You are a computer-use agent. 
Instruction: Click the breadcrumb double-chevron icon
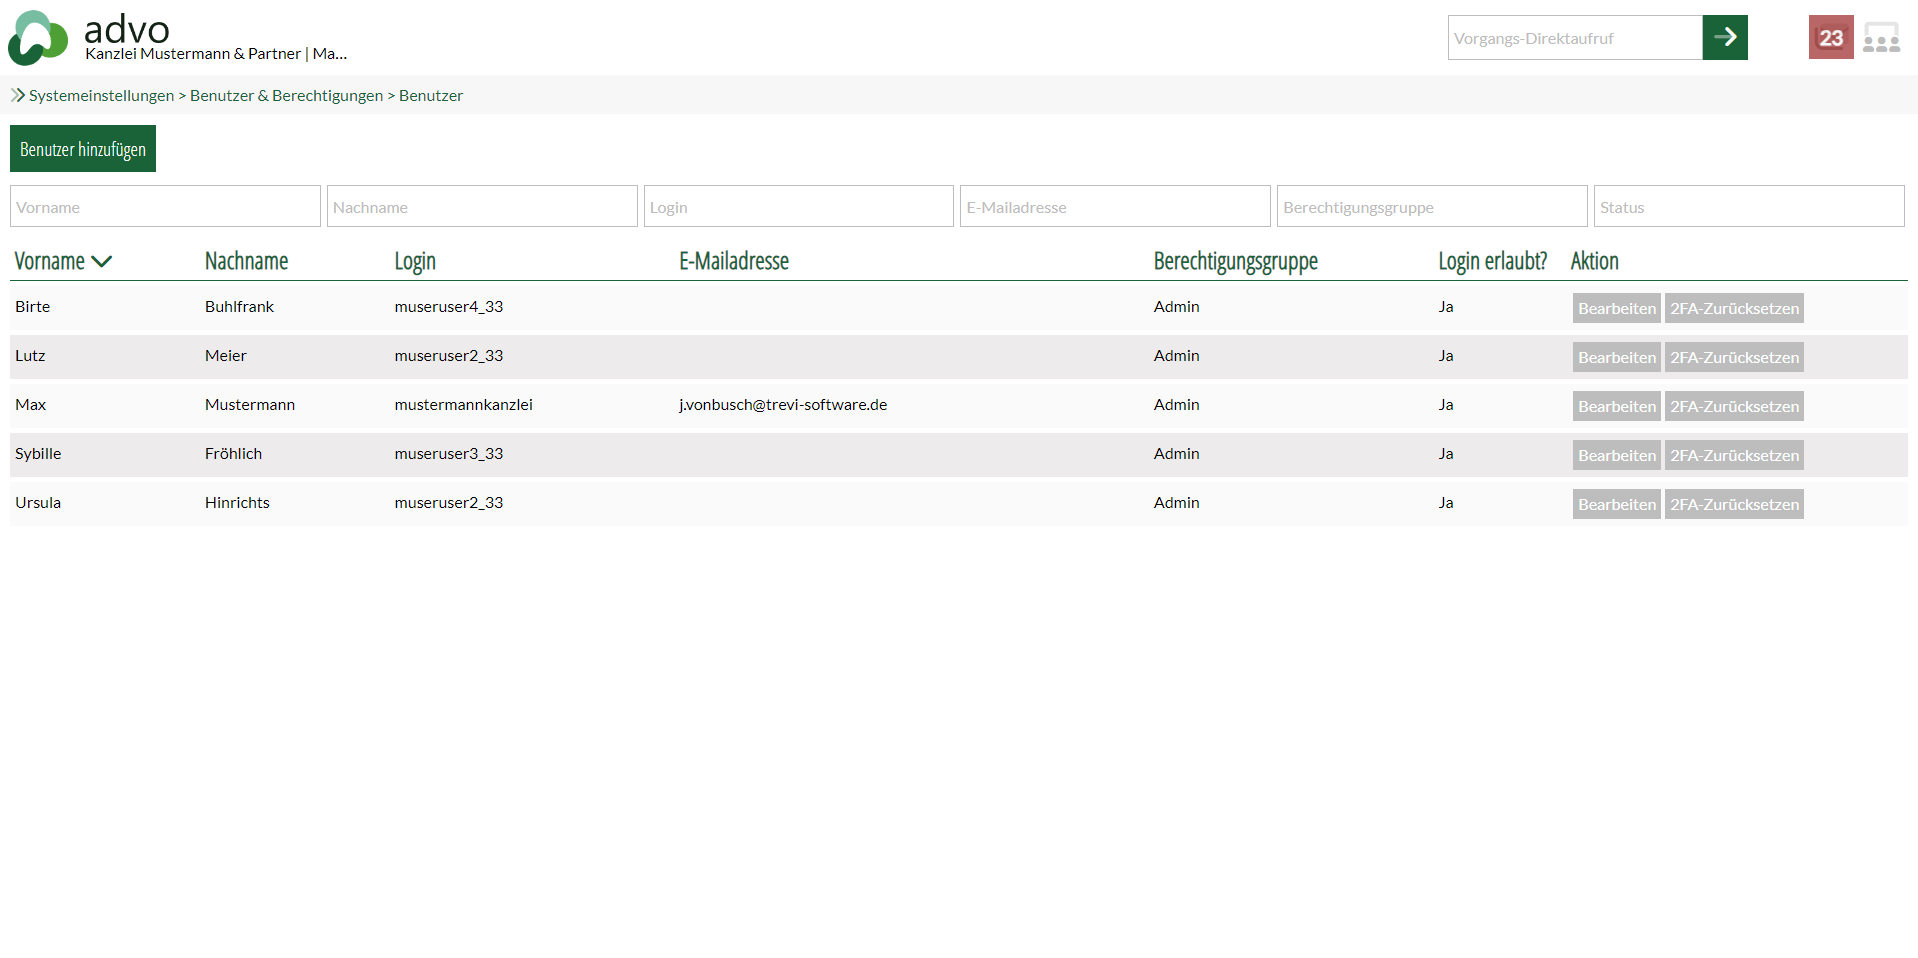[x=18, y=95]
